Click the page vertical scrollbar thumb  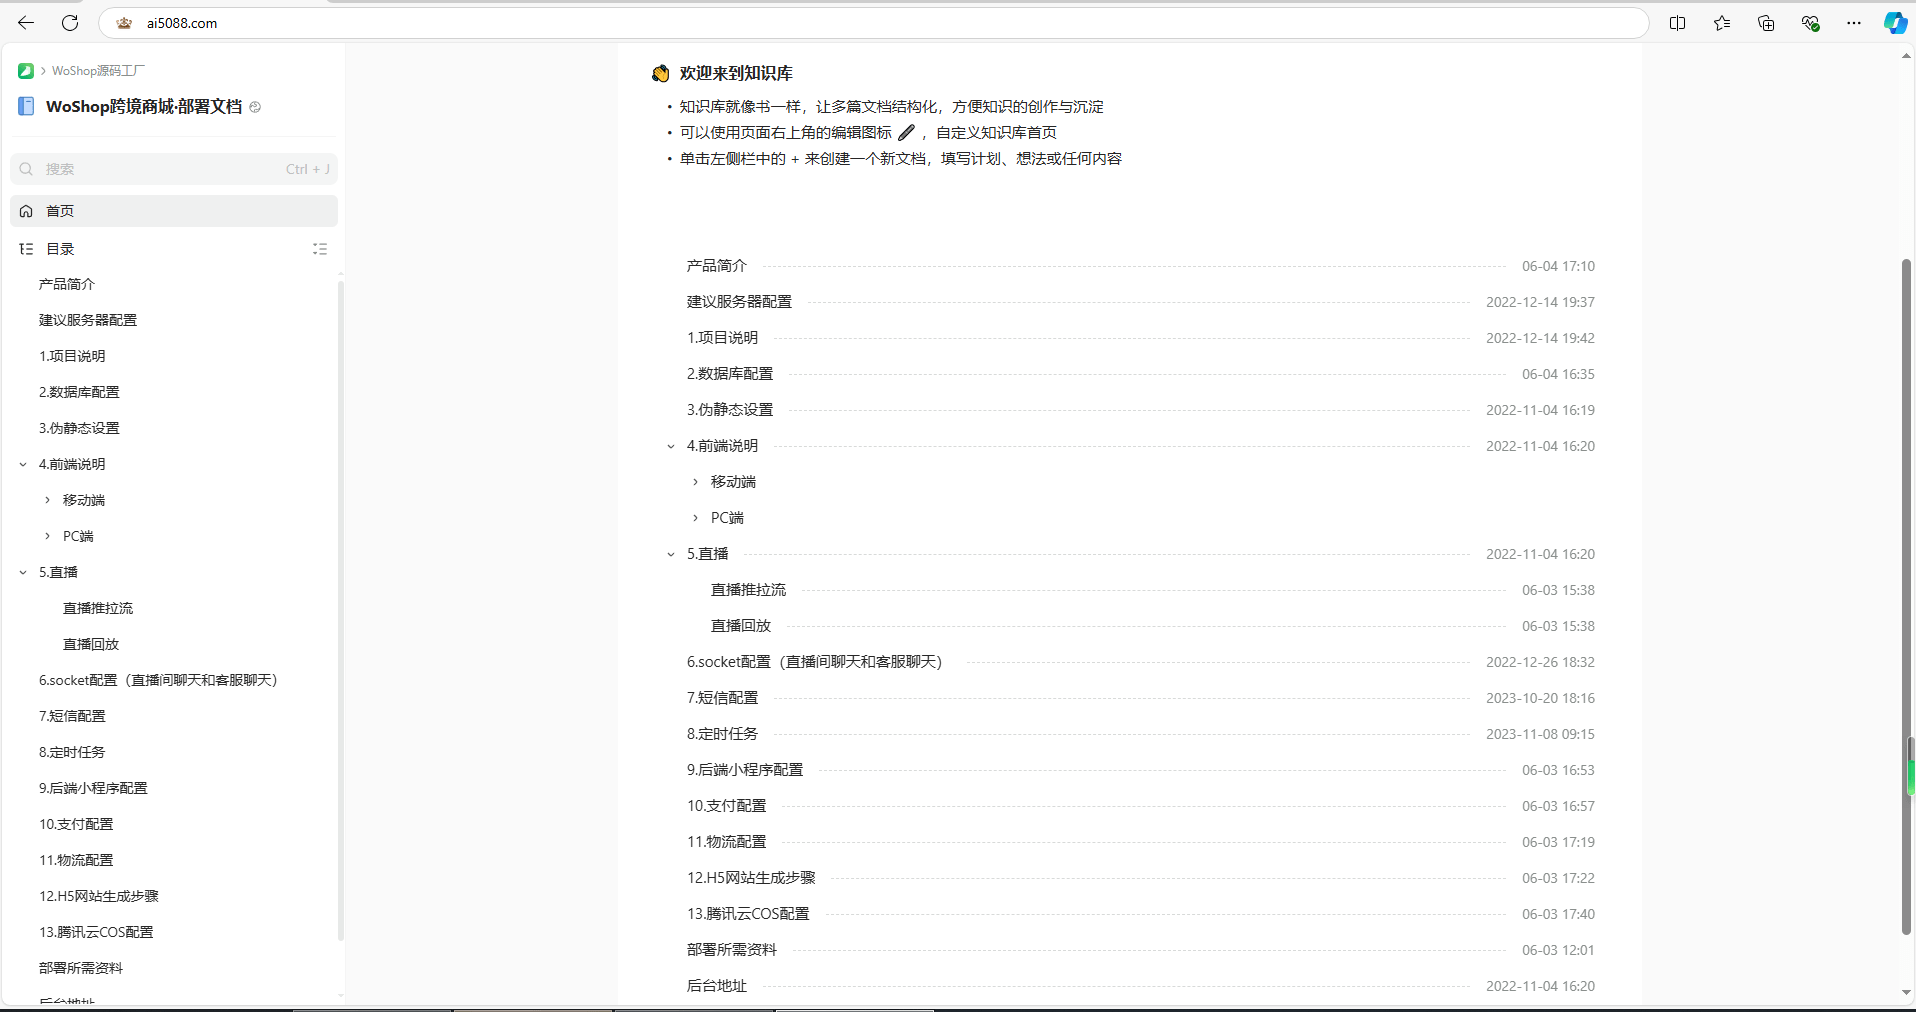1907,597
